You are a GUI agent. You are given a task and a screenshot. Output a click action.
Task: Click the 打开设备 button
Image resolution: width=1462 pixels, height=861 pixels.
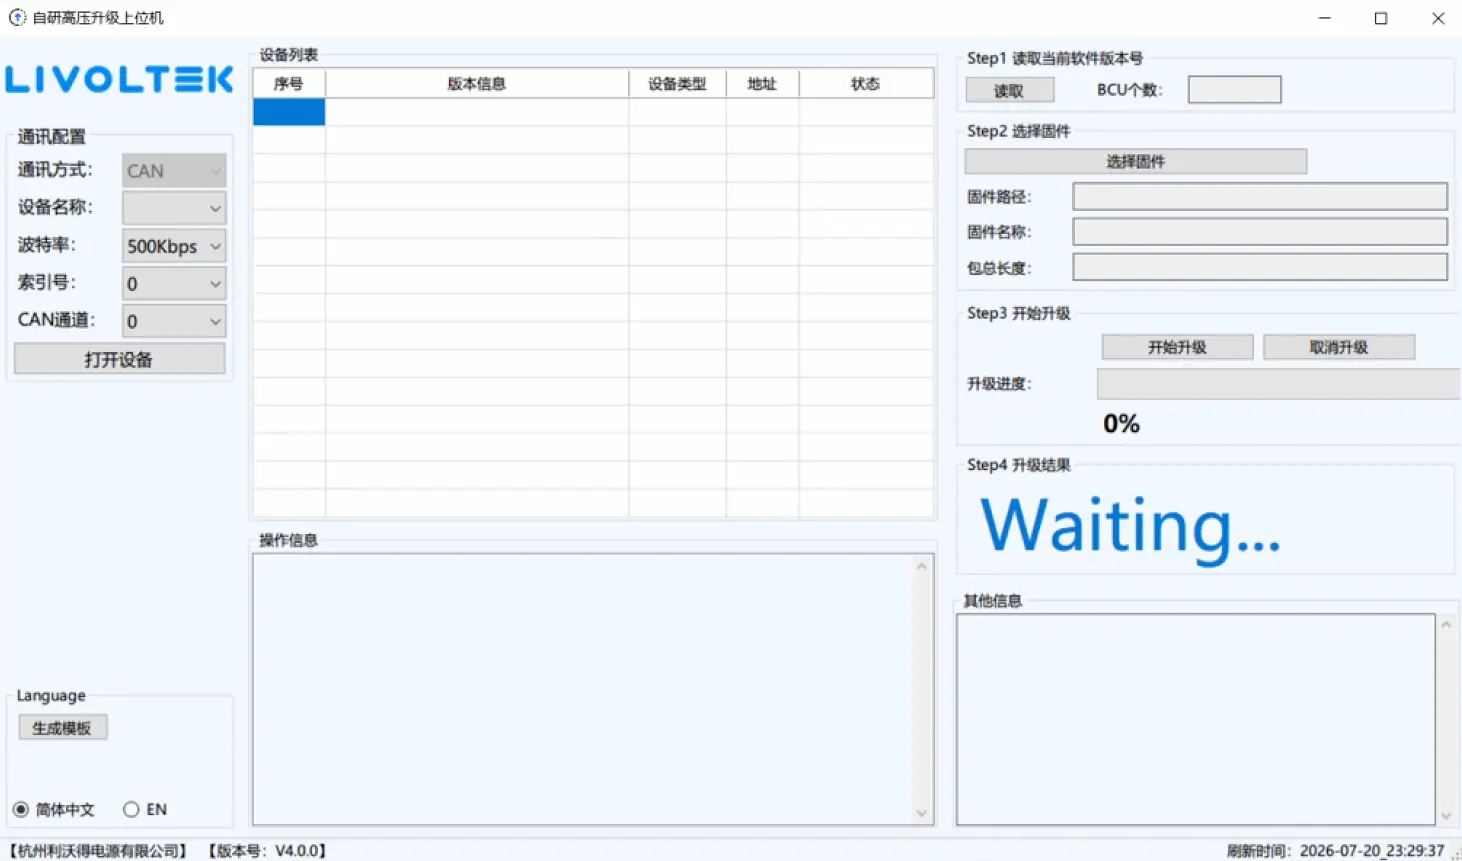coord(119,359)
